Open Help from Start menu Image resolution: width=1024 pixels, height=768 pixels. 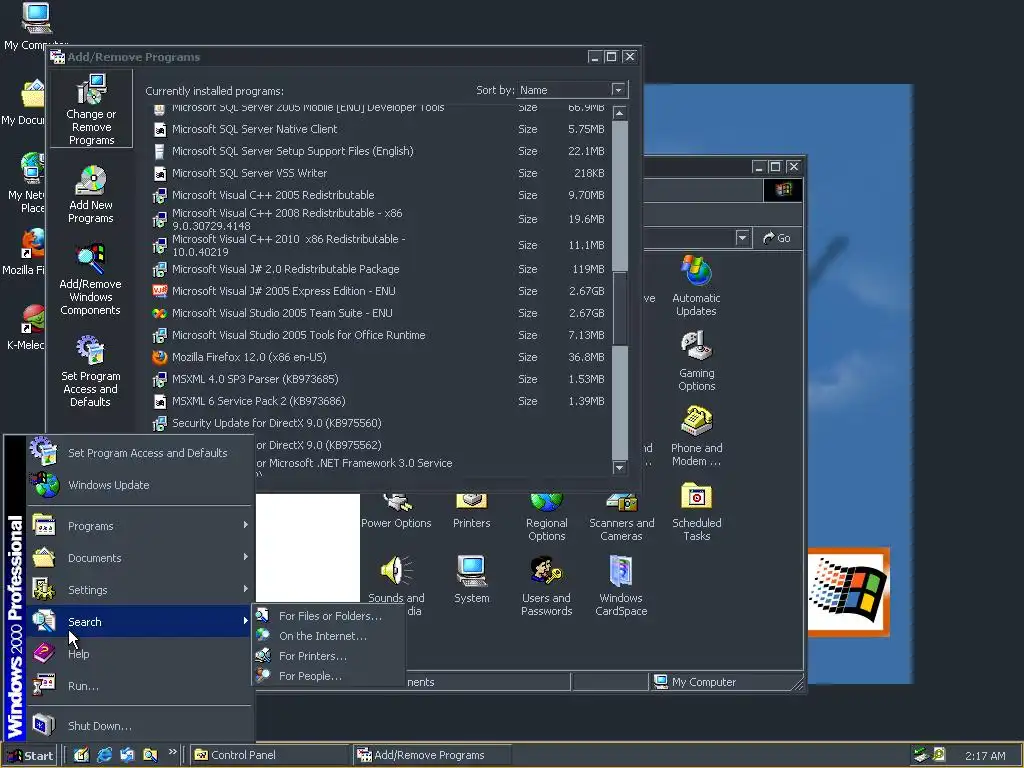[139, 653]
